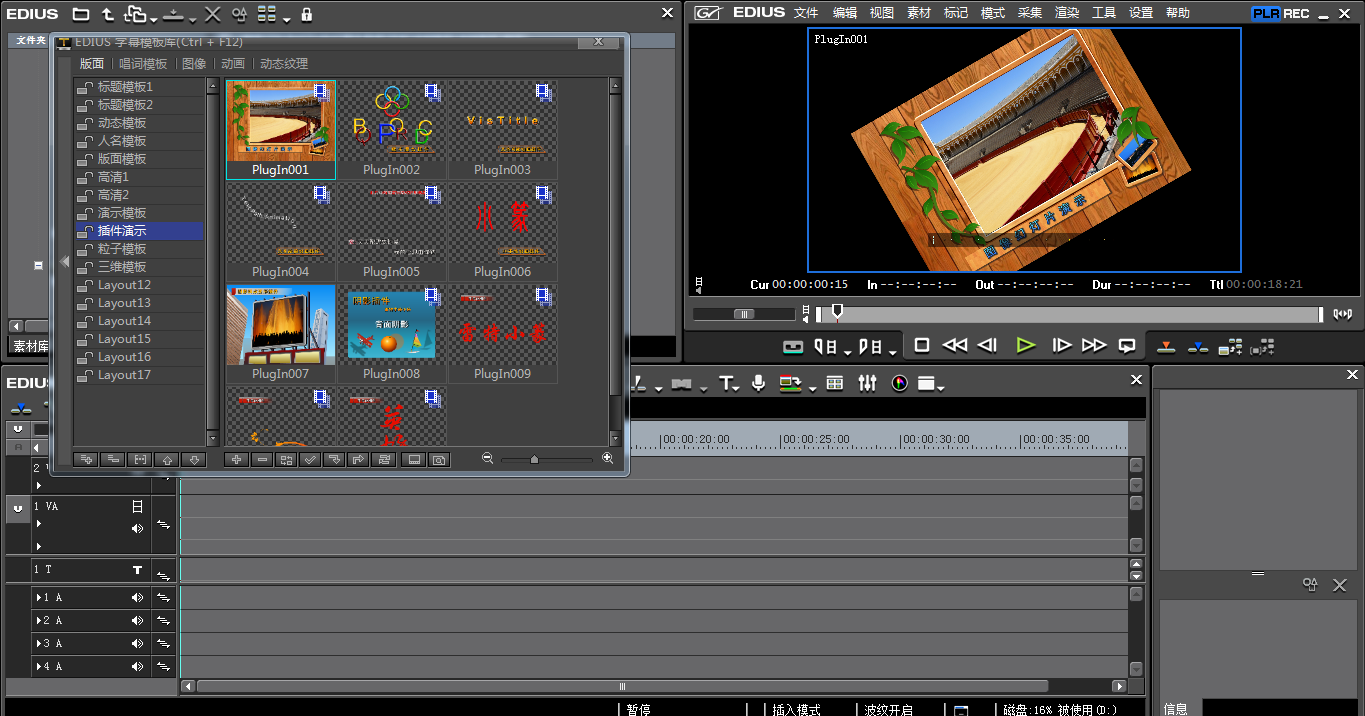1365x716 pixels.
Task: Click the thumbnail size slider handle
Action: pos(534,459)
